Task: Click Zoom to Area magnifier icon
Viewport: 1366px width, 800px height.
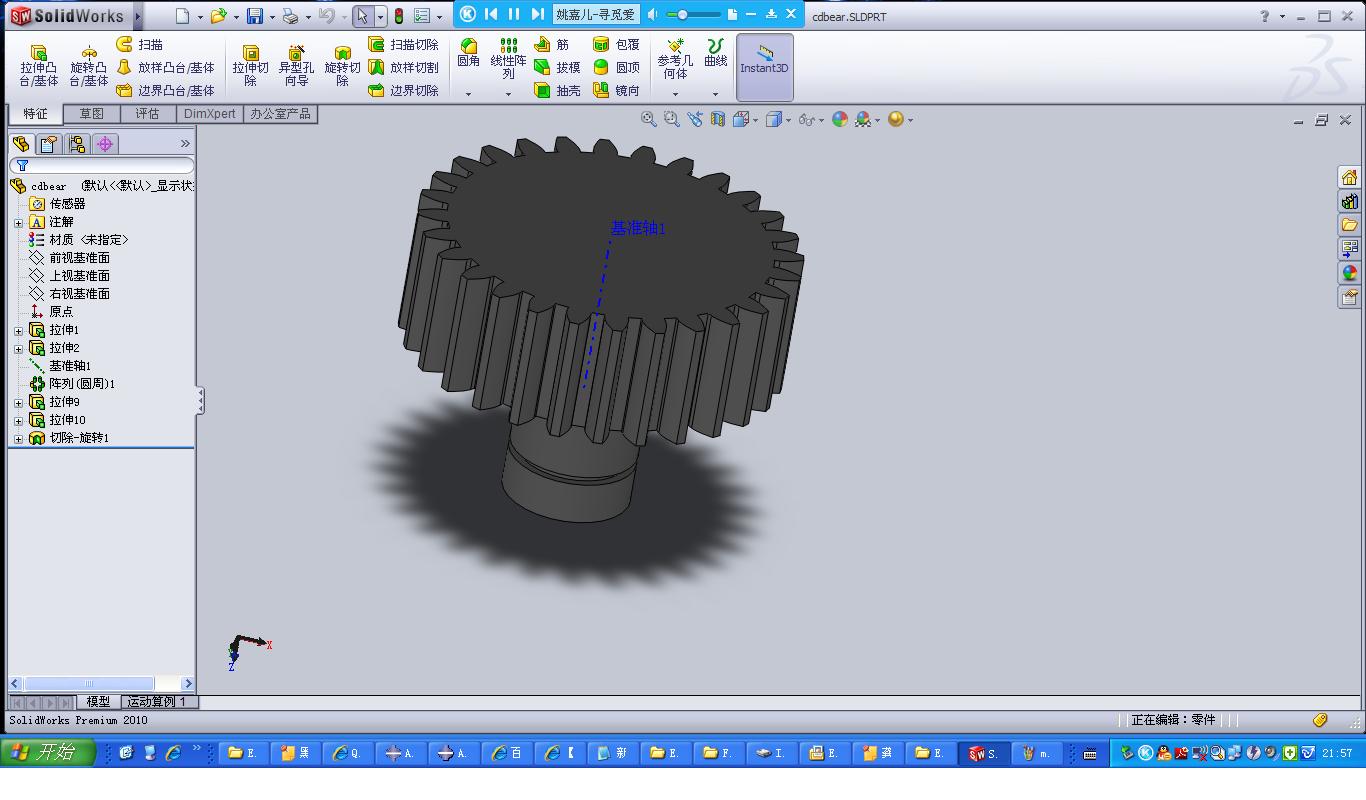Action: click(672, 119)
